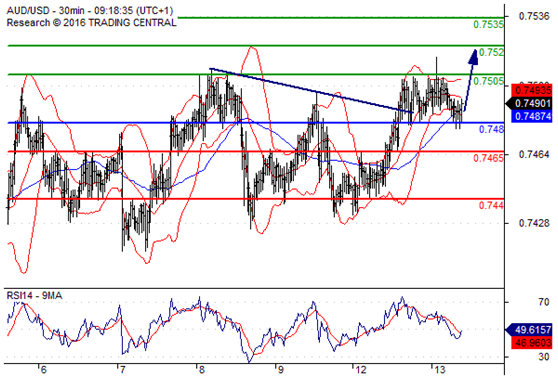Click the blue price tag 0.74874
Viewport: 558px width, 379px height.
532,116
